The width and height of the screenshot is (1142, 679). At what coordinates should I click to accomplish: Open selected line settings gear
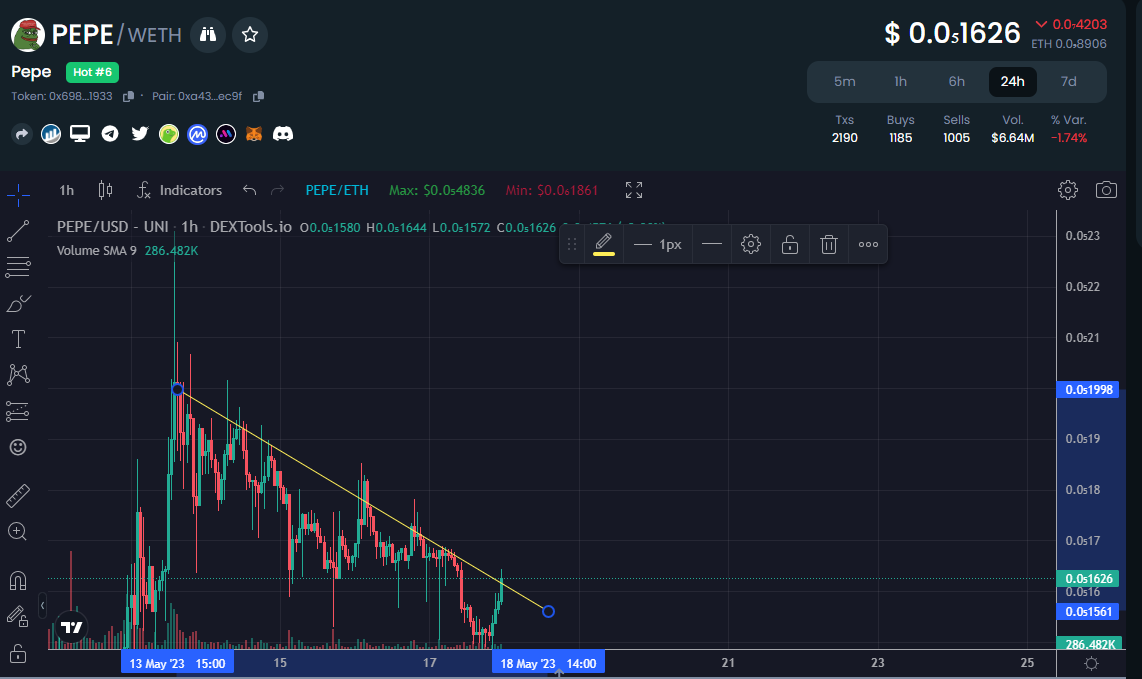pos(751,245)
